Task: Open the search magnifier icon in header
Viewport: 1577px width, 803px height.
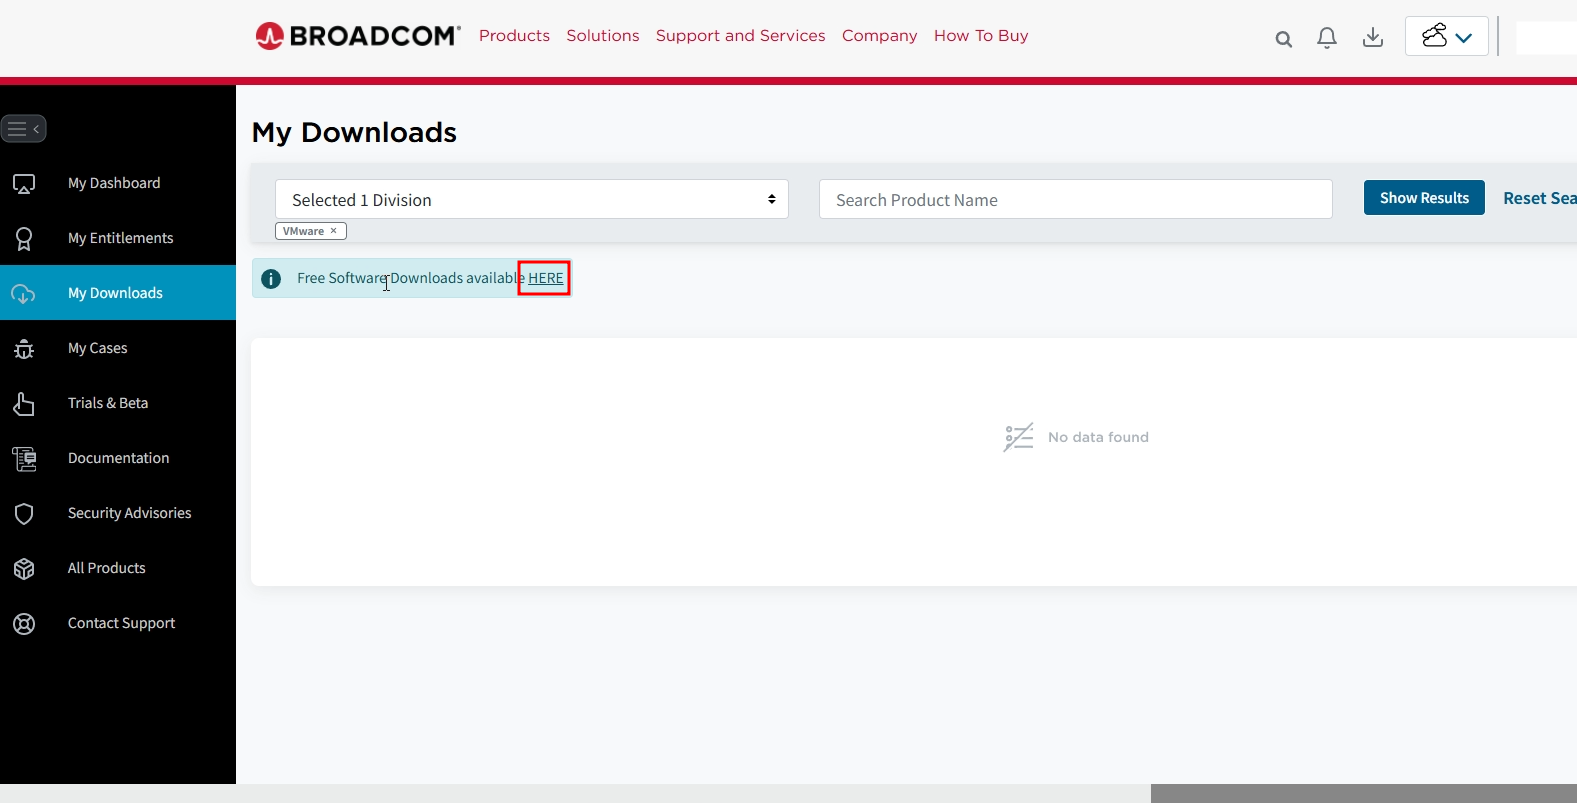Action: pyautogui.click(x=1284, y=39)
